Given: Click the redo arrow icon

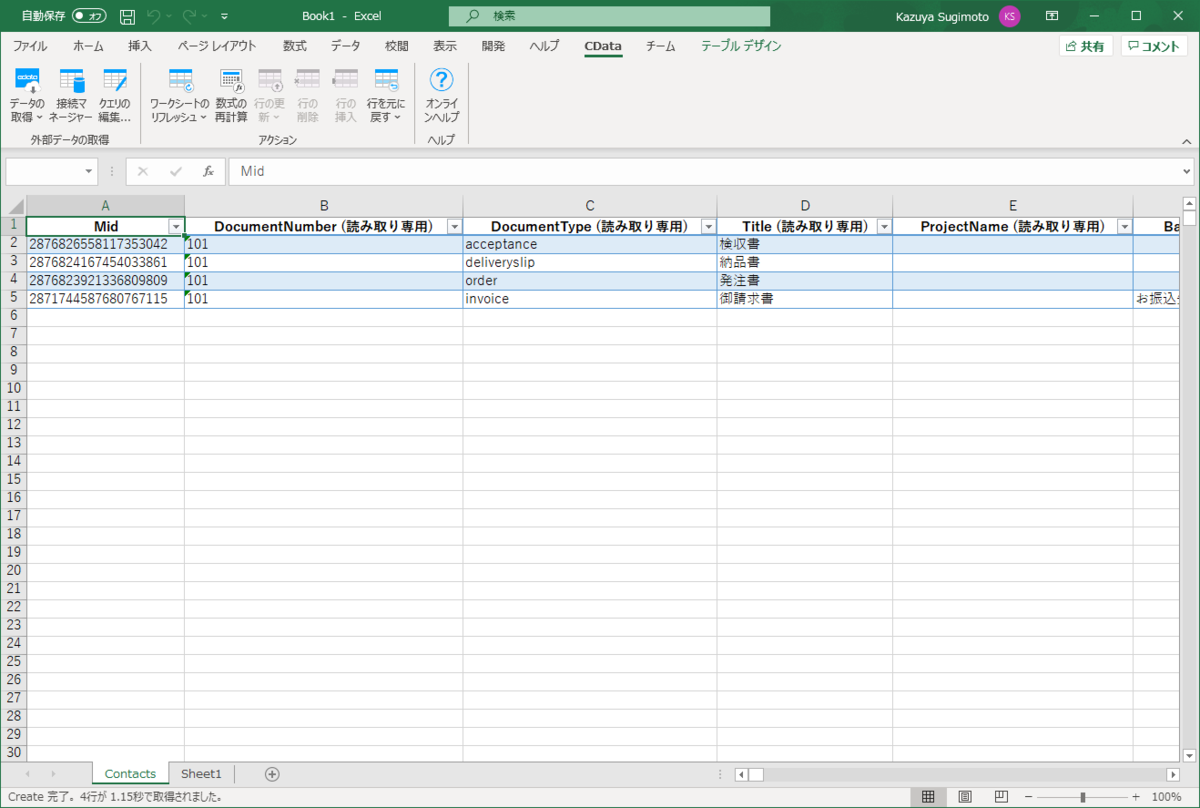Looking at the screenshot, I should click(x=189, y=16).
